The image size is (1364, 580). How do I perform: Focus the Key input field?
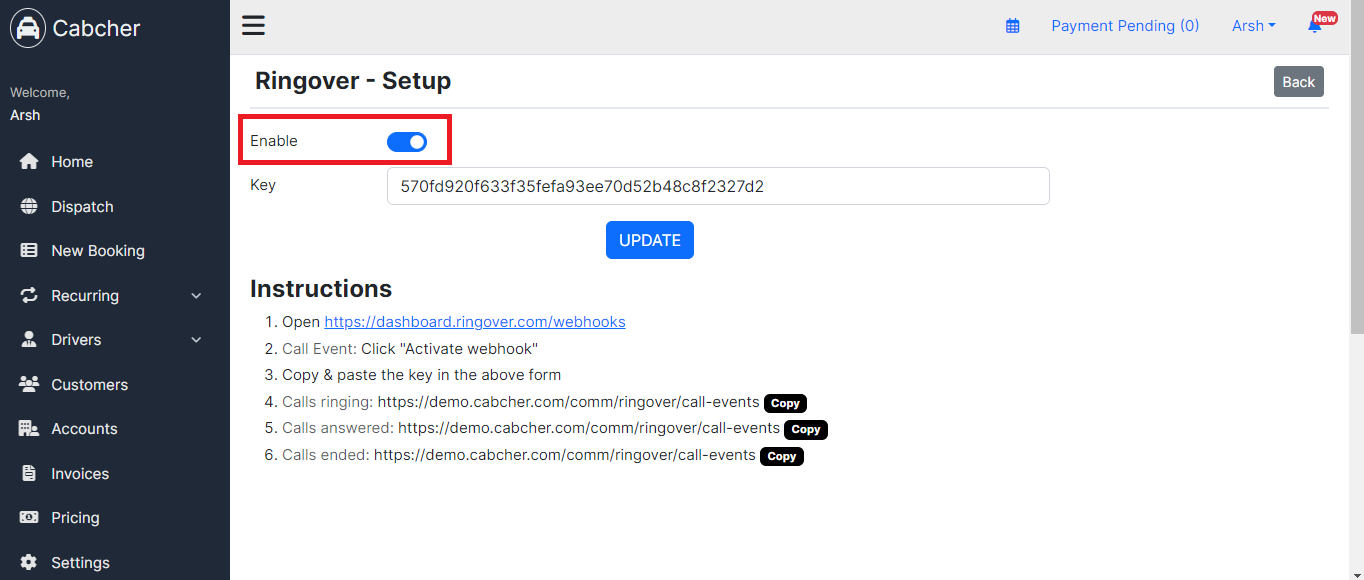point(718,186)
